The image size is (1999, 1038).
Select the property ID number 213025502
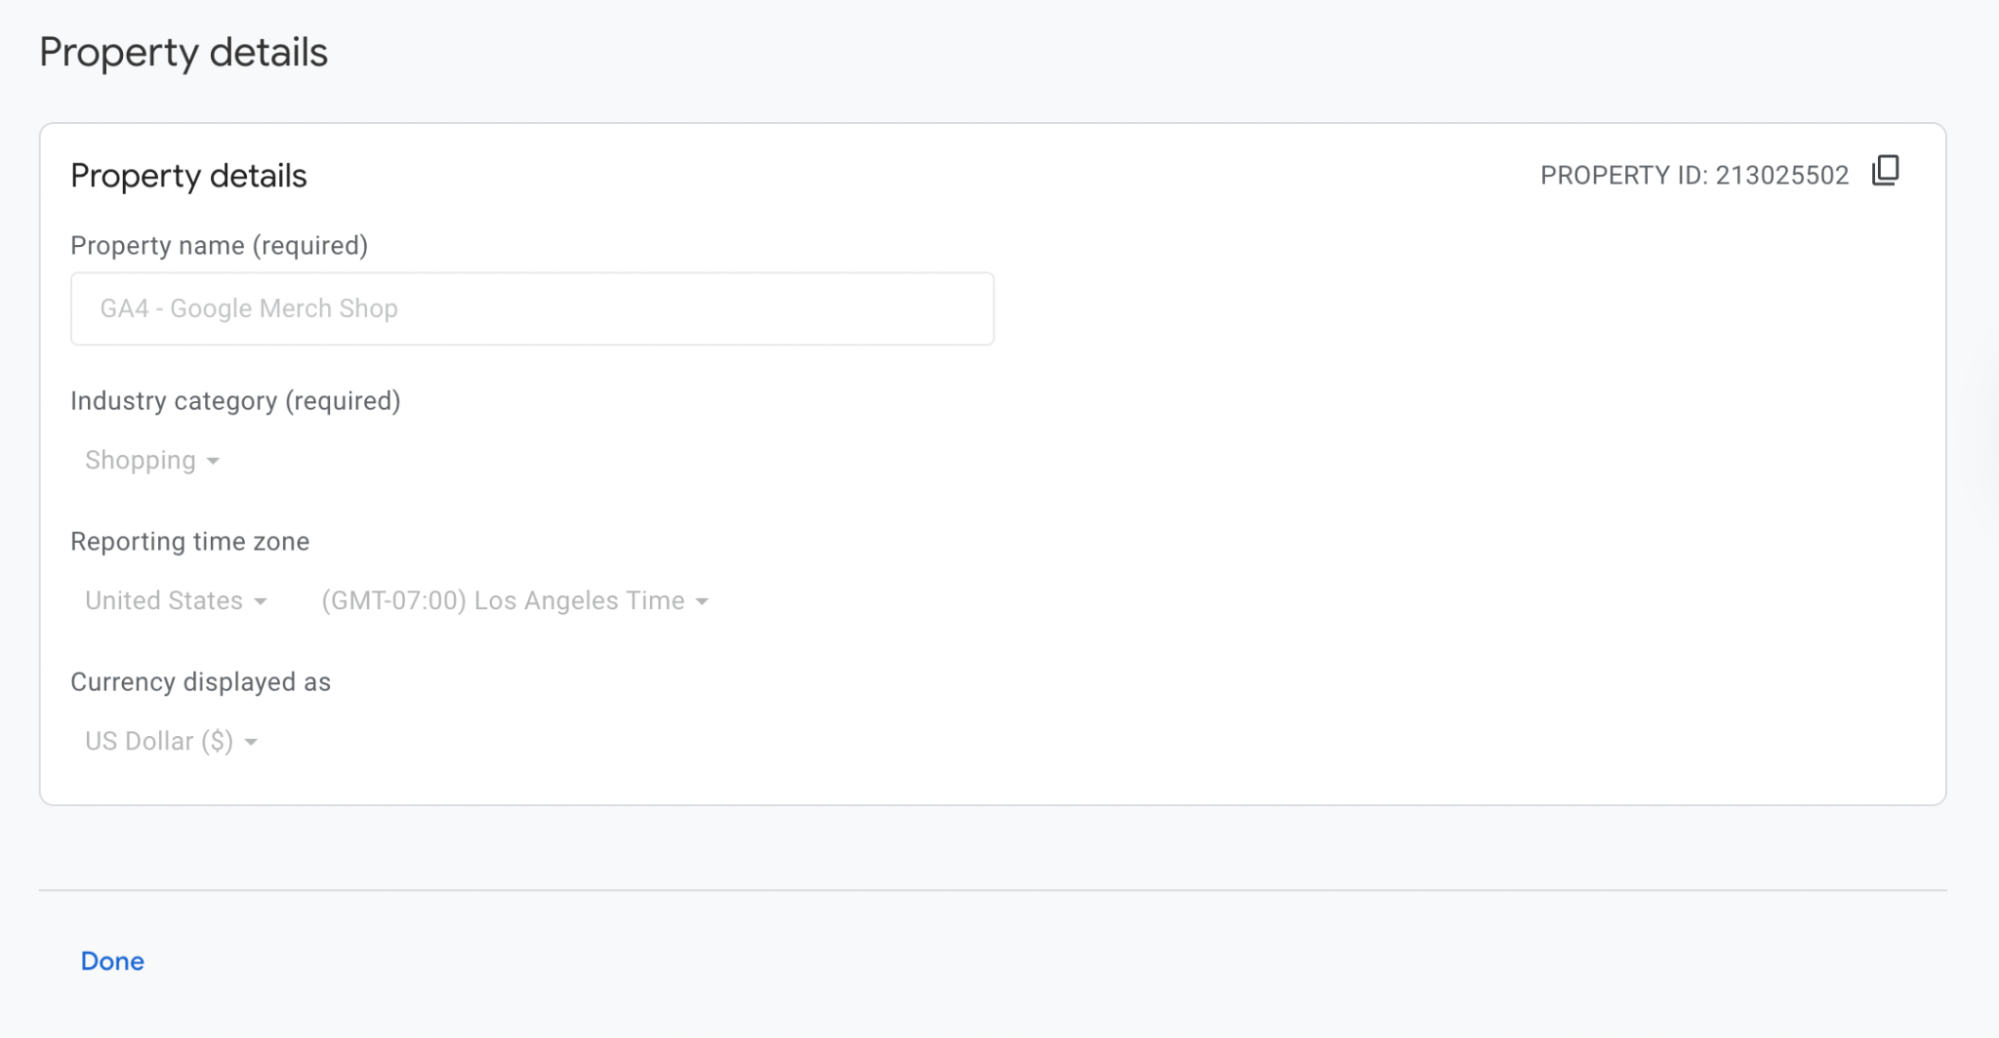point(1782,176)
